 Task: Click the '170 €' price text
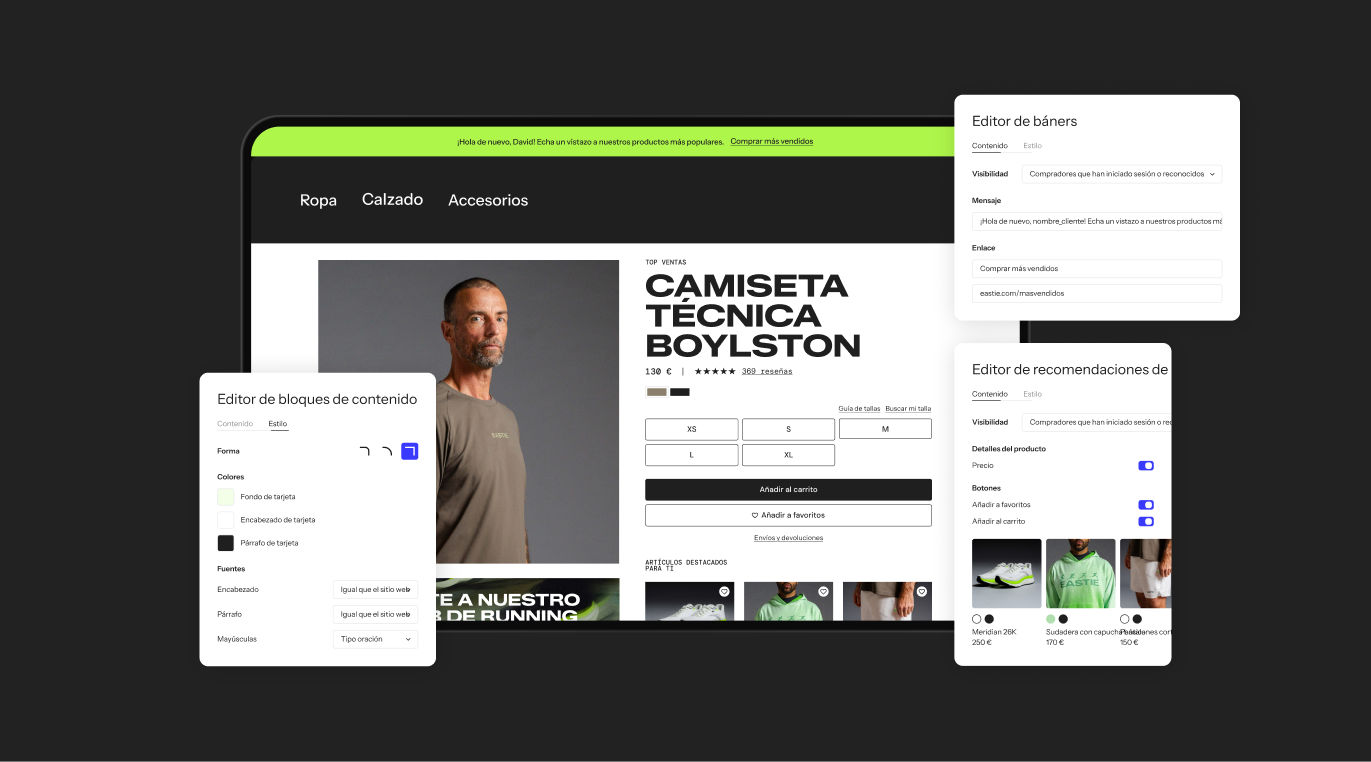click(x=1055, y=642)
